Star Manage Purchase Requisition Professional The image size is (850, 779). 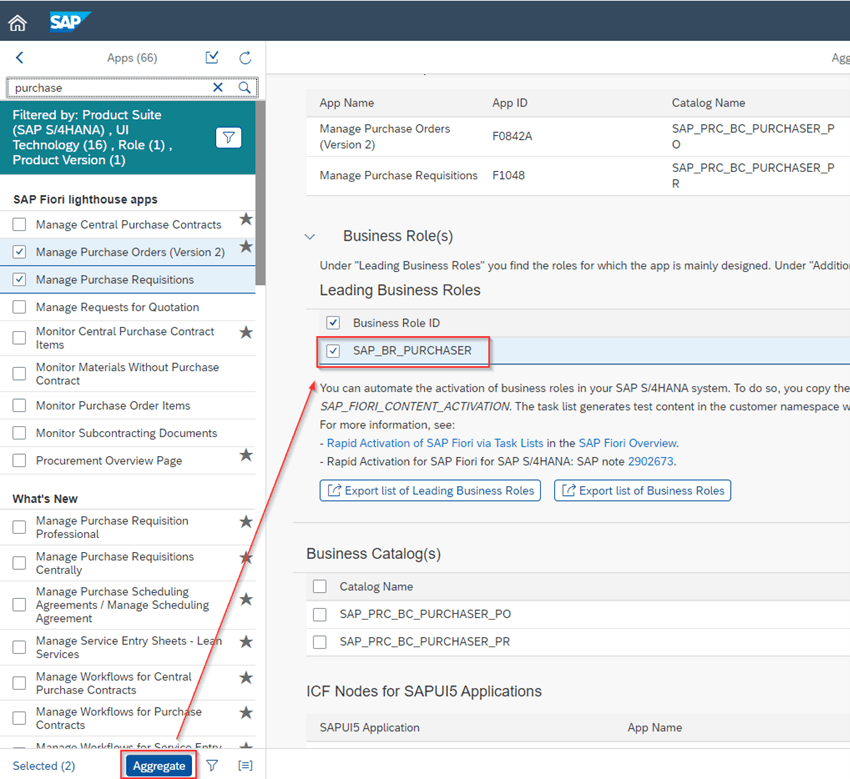point(246,522)
